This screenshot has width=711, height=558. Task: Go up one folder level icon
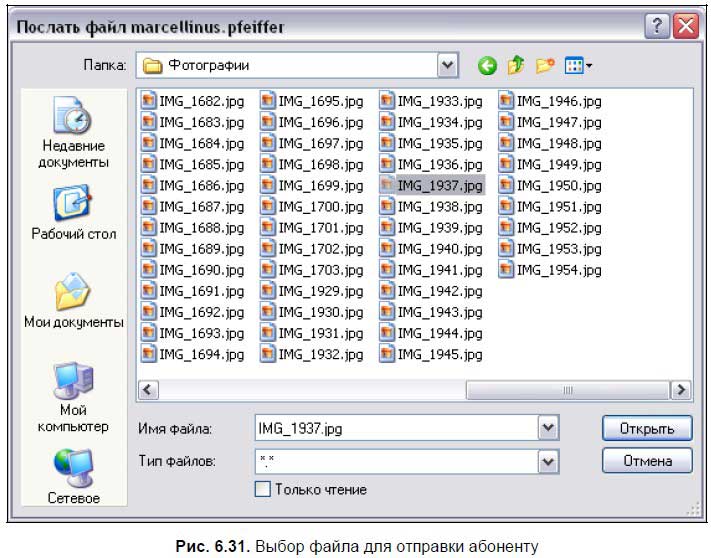tap(516, 66)
